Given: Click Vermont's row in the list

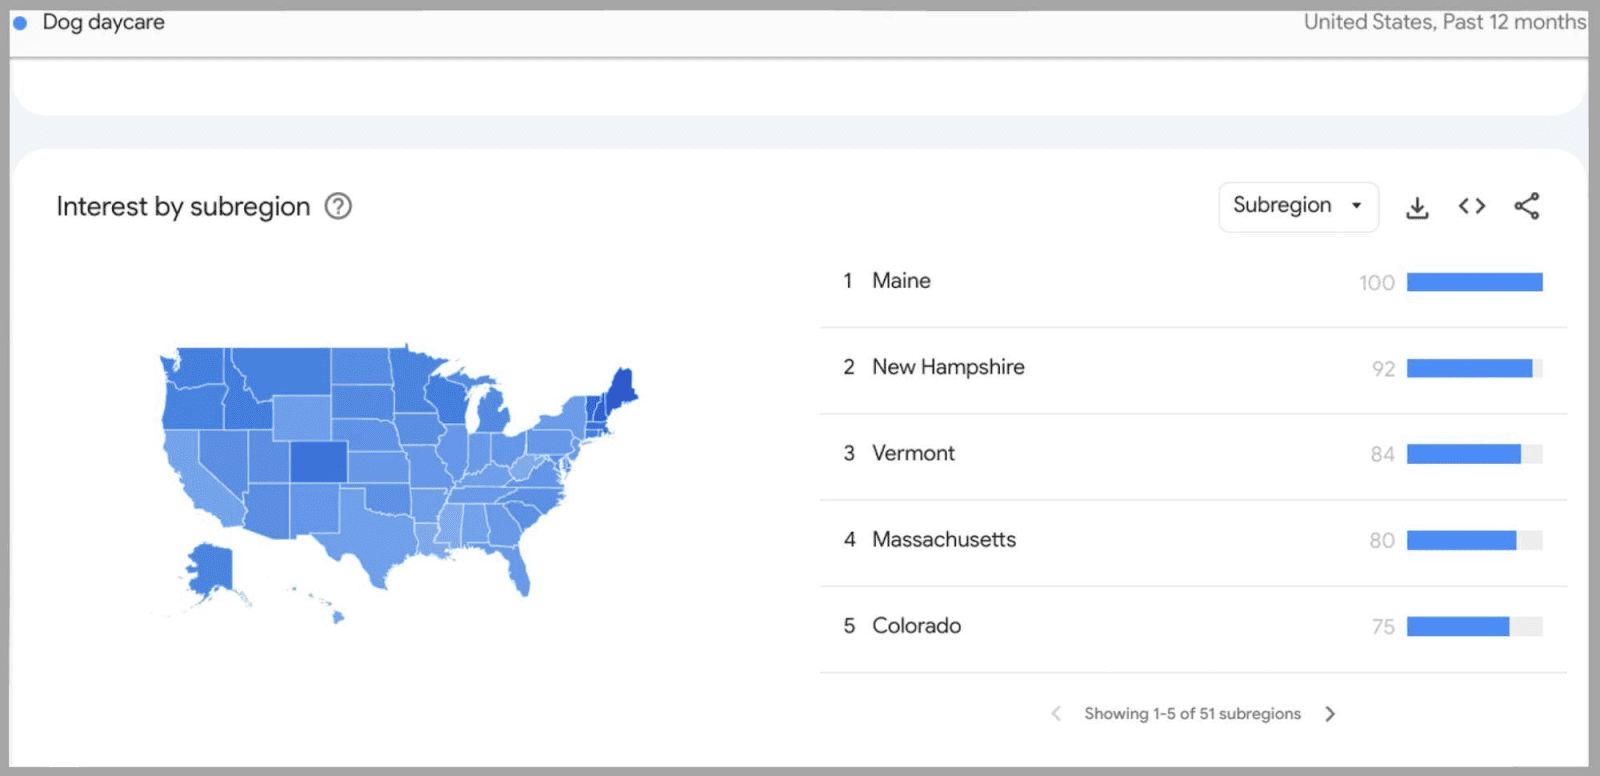Looking at the screenshot, I should coord(913,453).
